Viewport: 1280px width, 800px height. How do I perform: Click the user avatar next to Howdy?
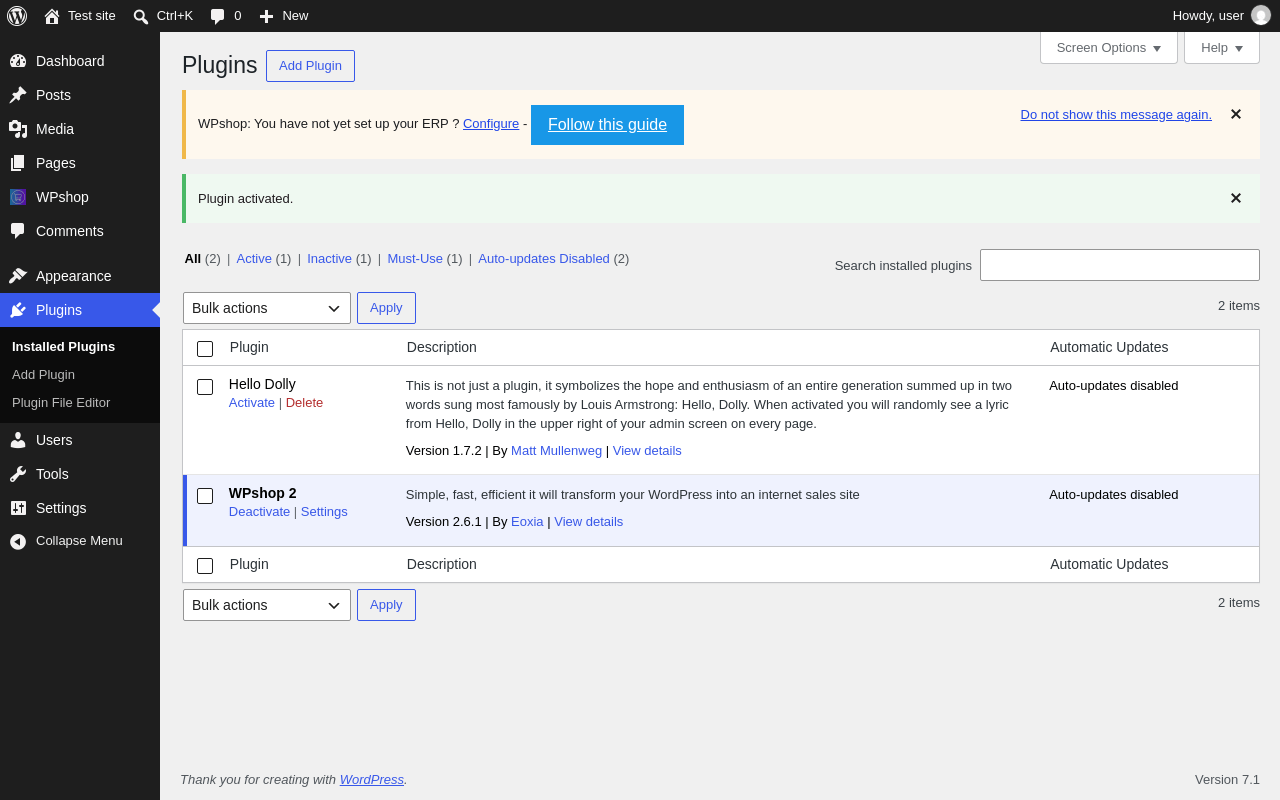1261,15
